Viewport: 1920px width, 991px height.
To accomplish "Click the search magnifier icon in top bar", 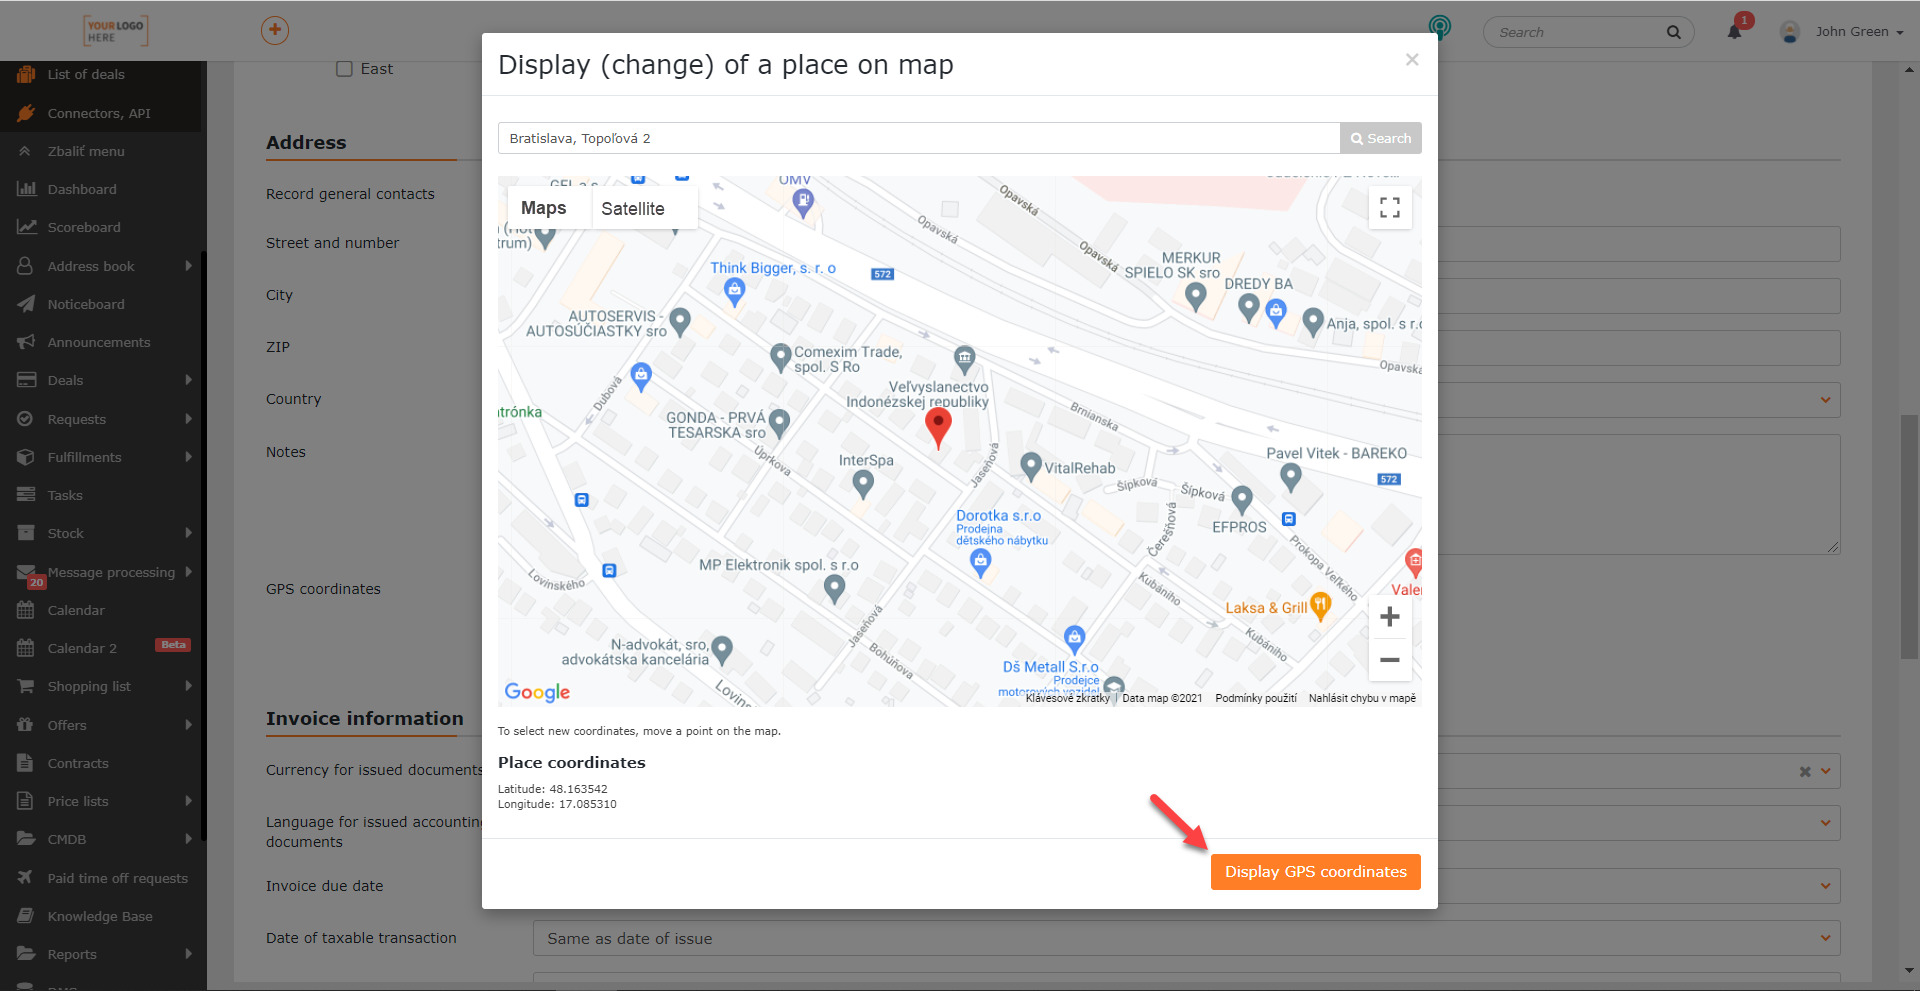I will tap(1673, 32).
